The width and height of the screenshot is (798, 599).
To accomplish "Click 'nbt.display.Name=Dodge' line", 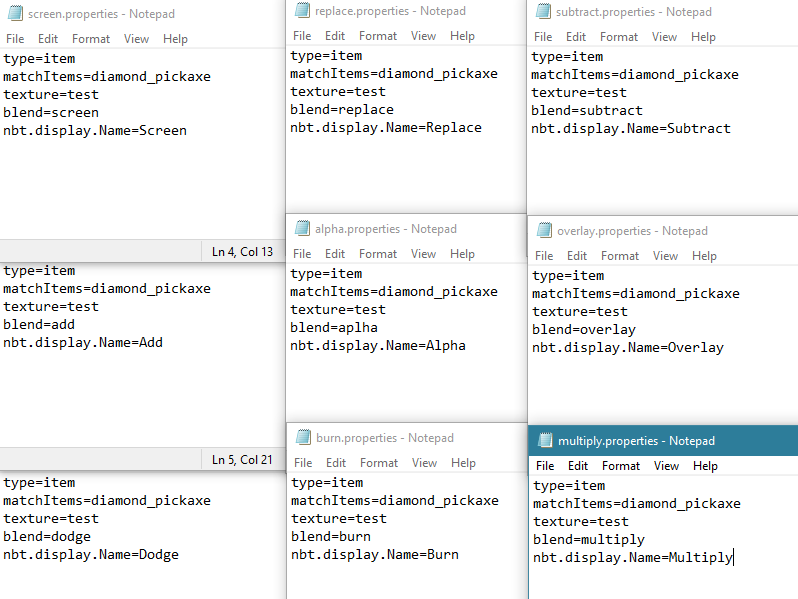I will pyautogui.click(x=91, y=554).
